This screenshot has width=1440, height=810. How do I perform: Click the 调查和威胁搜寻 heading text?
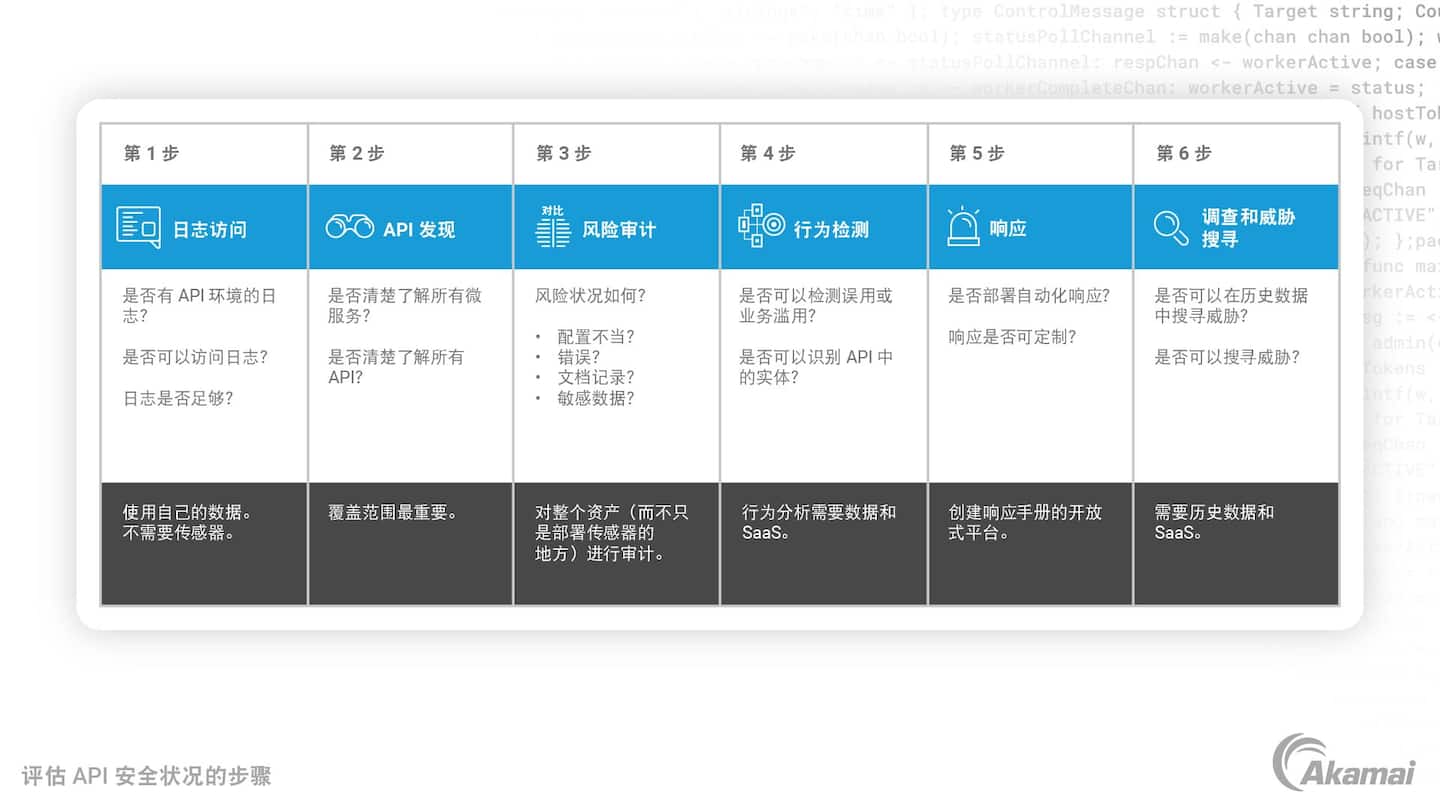(x=1248, y=228)
